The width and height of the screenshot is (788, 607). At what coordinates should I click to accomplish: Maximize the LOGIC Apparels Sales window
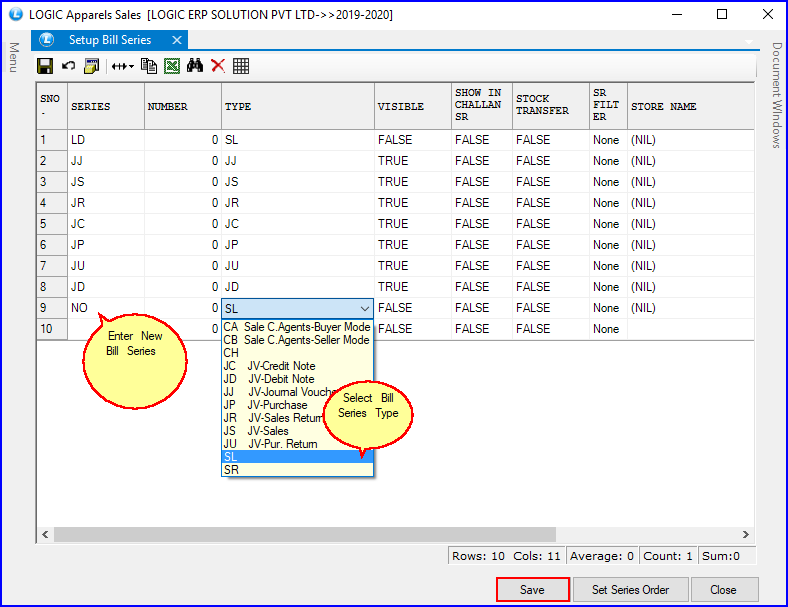pos(722,14)
